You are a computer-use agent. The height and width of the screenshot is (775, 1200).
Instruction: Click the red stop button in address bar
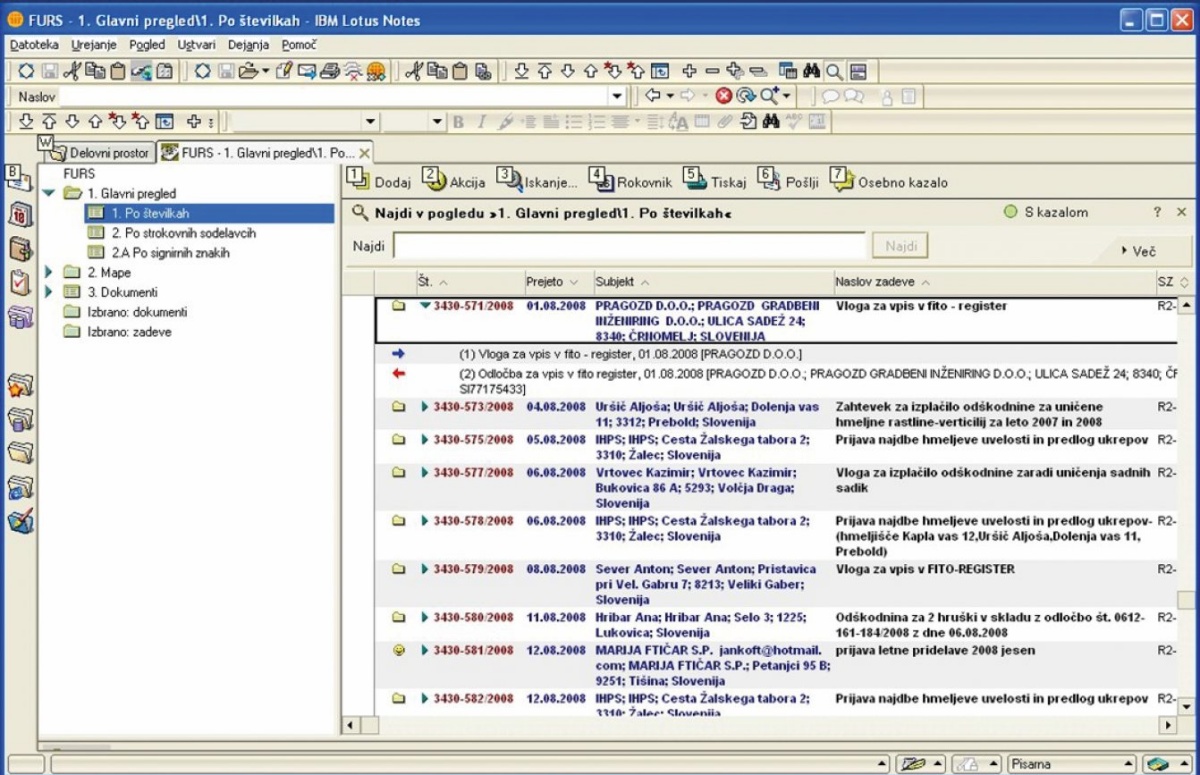(723, 96)
